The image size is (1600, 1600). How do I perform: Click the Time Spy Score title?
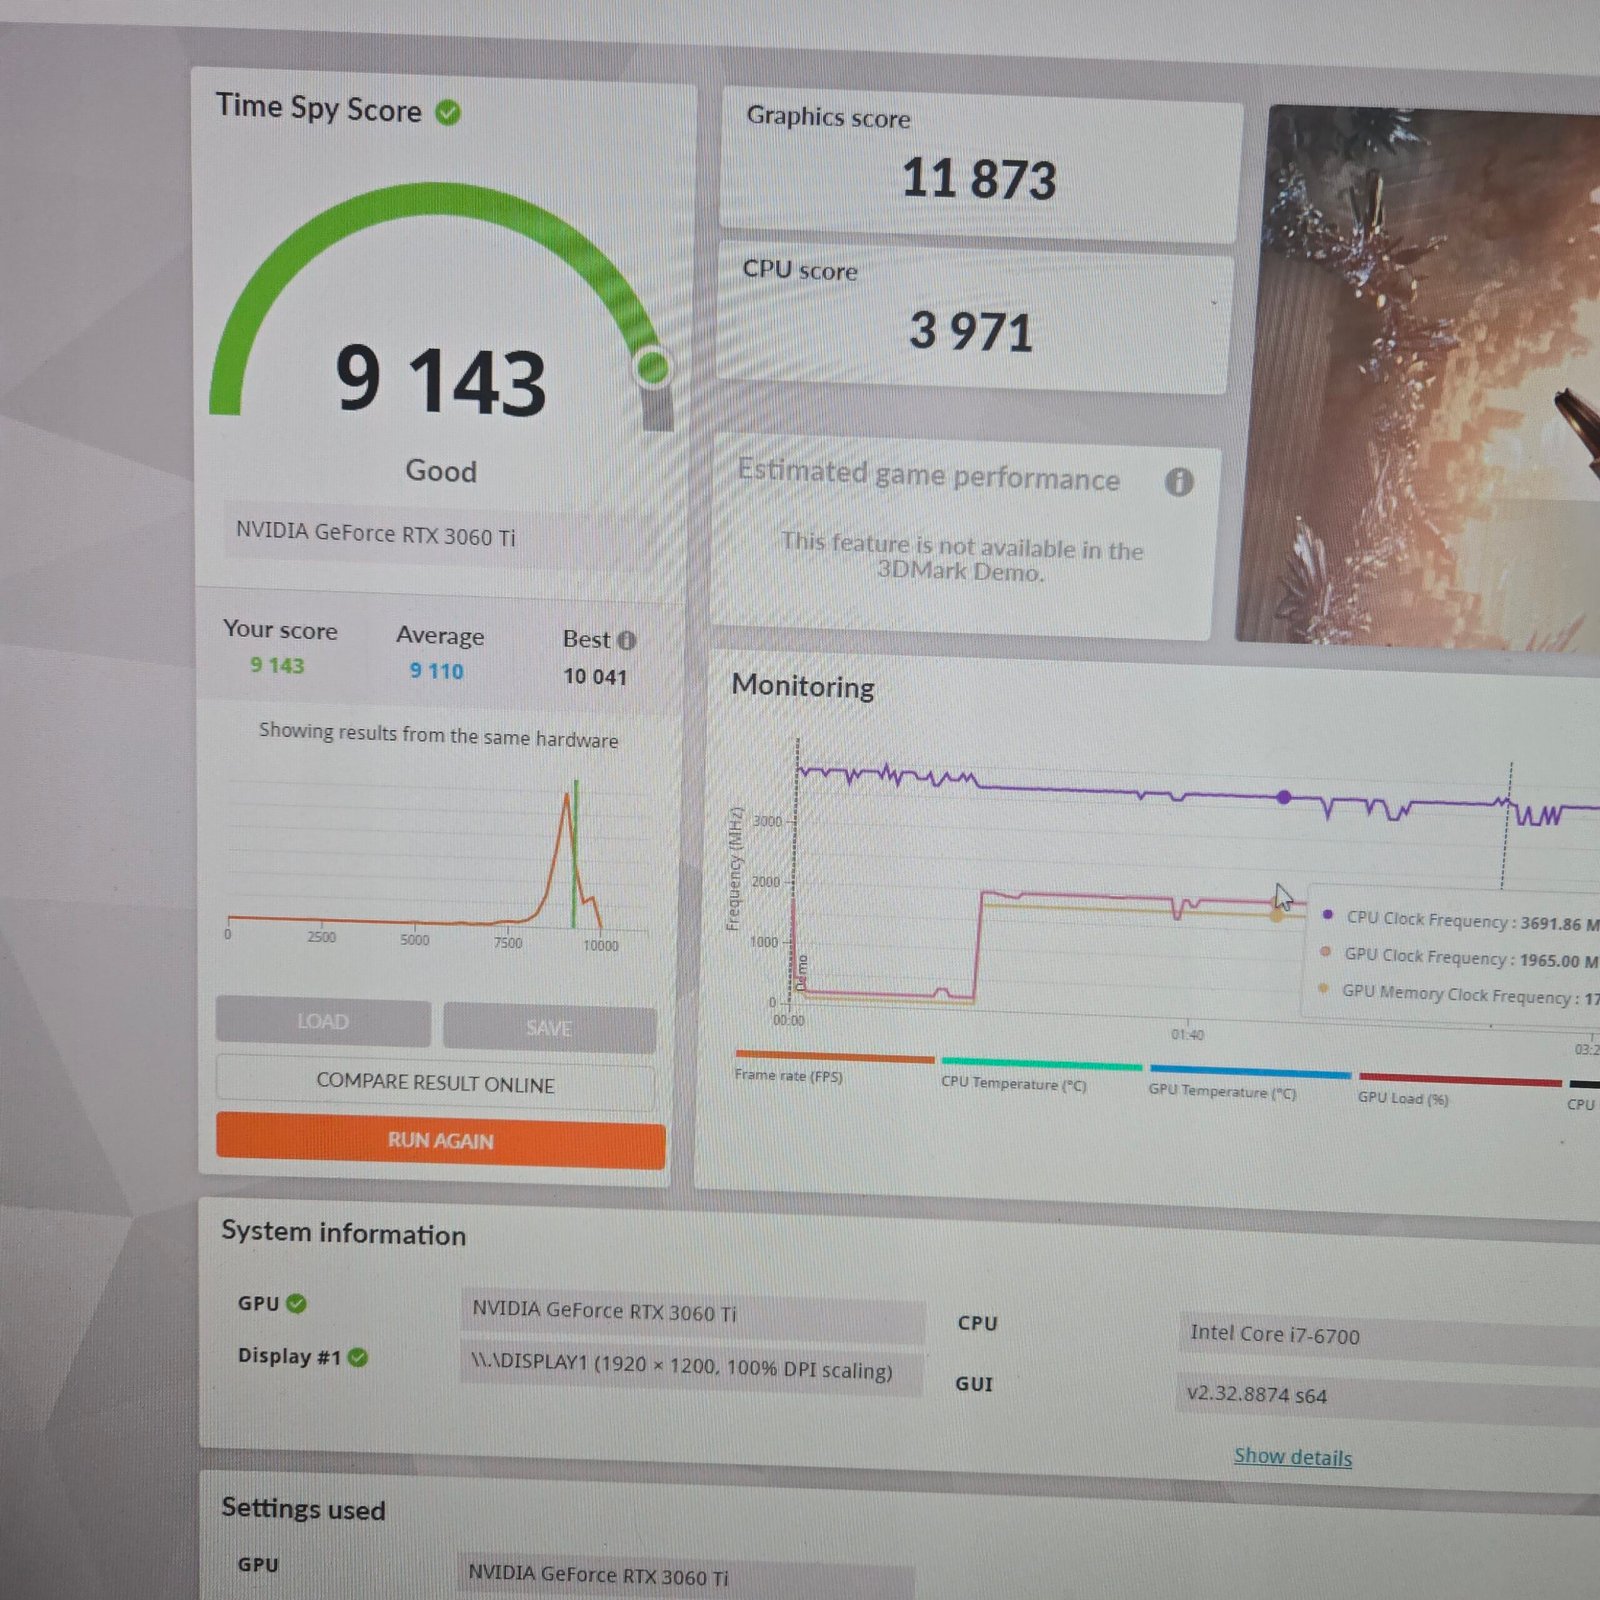pyautogui.click(x=319, y=107)
